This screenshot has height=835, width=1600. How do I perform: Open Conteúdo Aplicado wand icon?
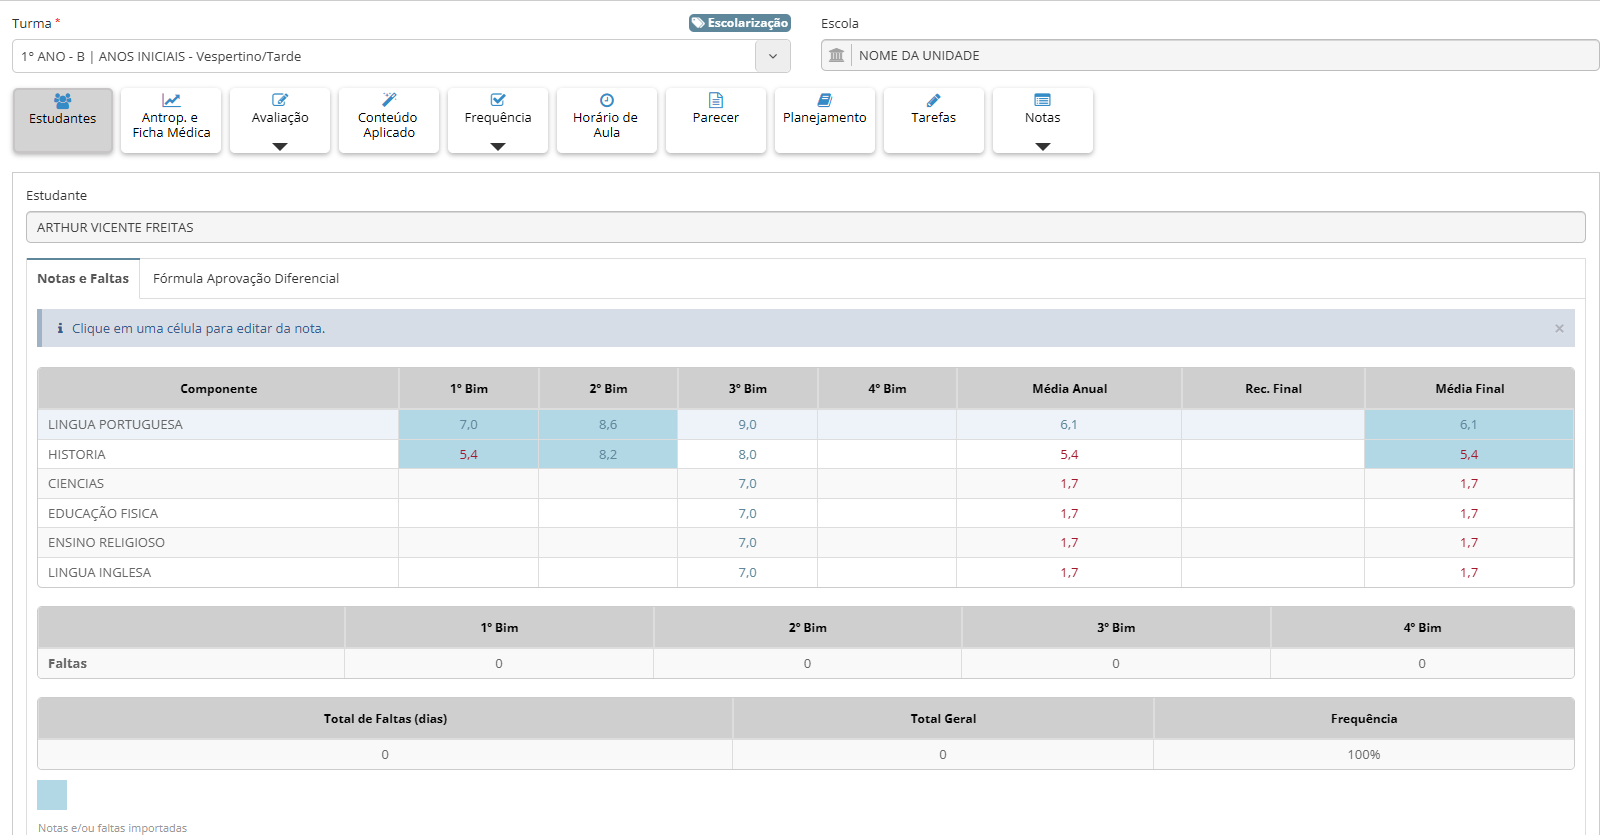[389, 100]
